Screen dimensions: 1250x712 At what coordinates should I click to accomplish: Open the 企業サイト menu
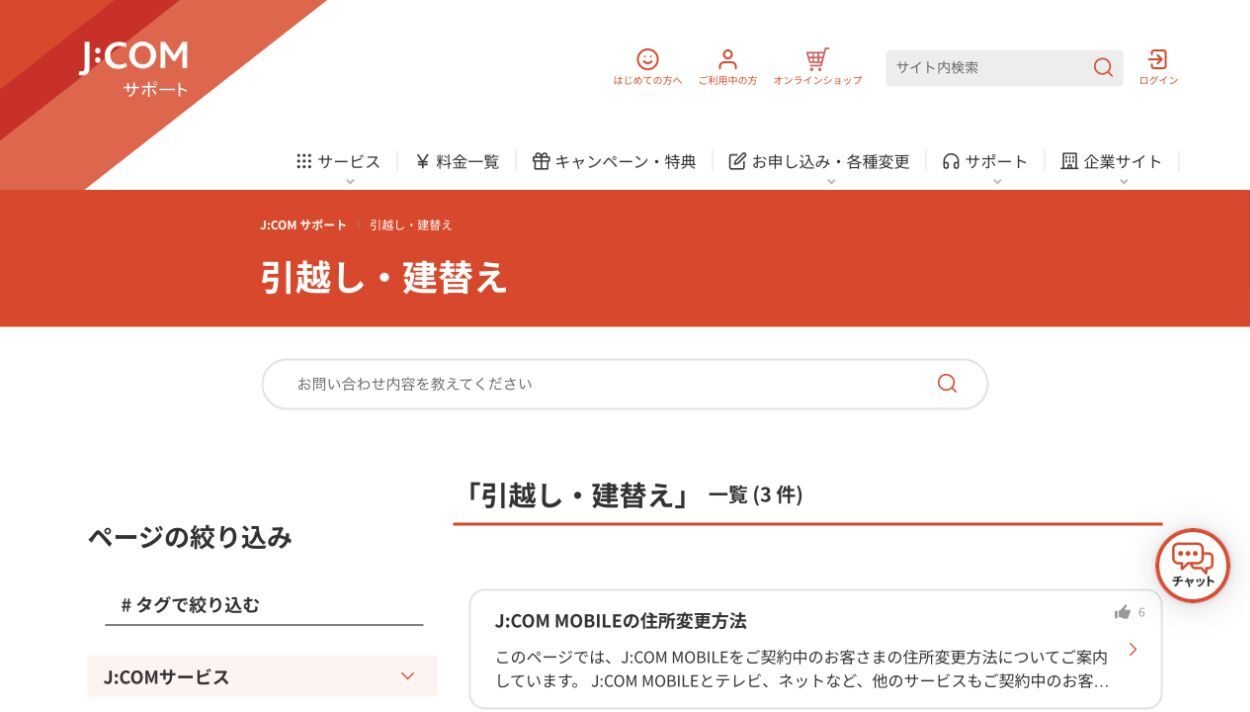coord(1112,161)
